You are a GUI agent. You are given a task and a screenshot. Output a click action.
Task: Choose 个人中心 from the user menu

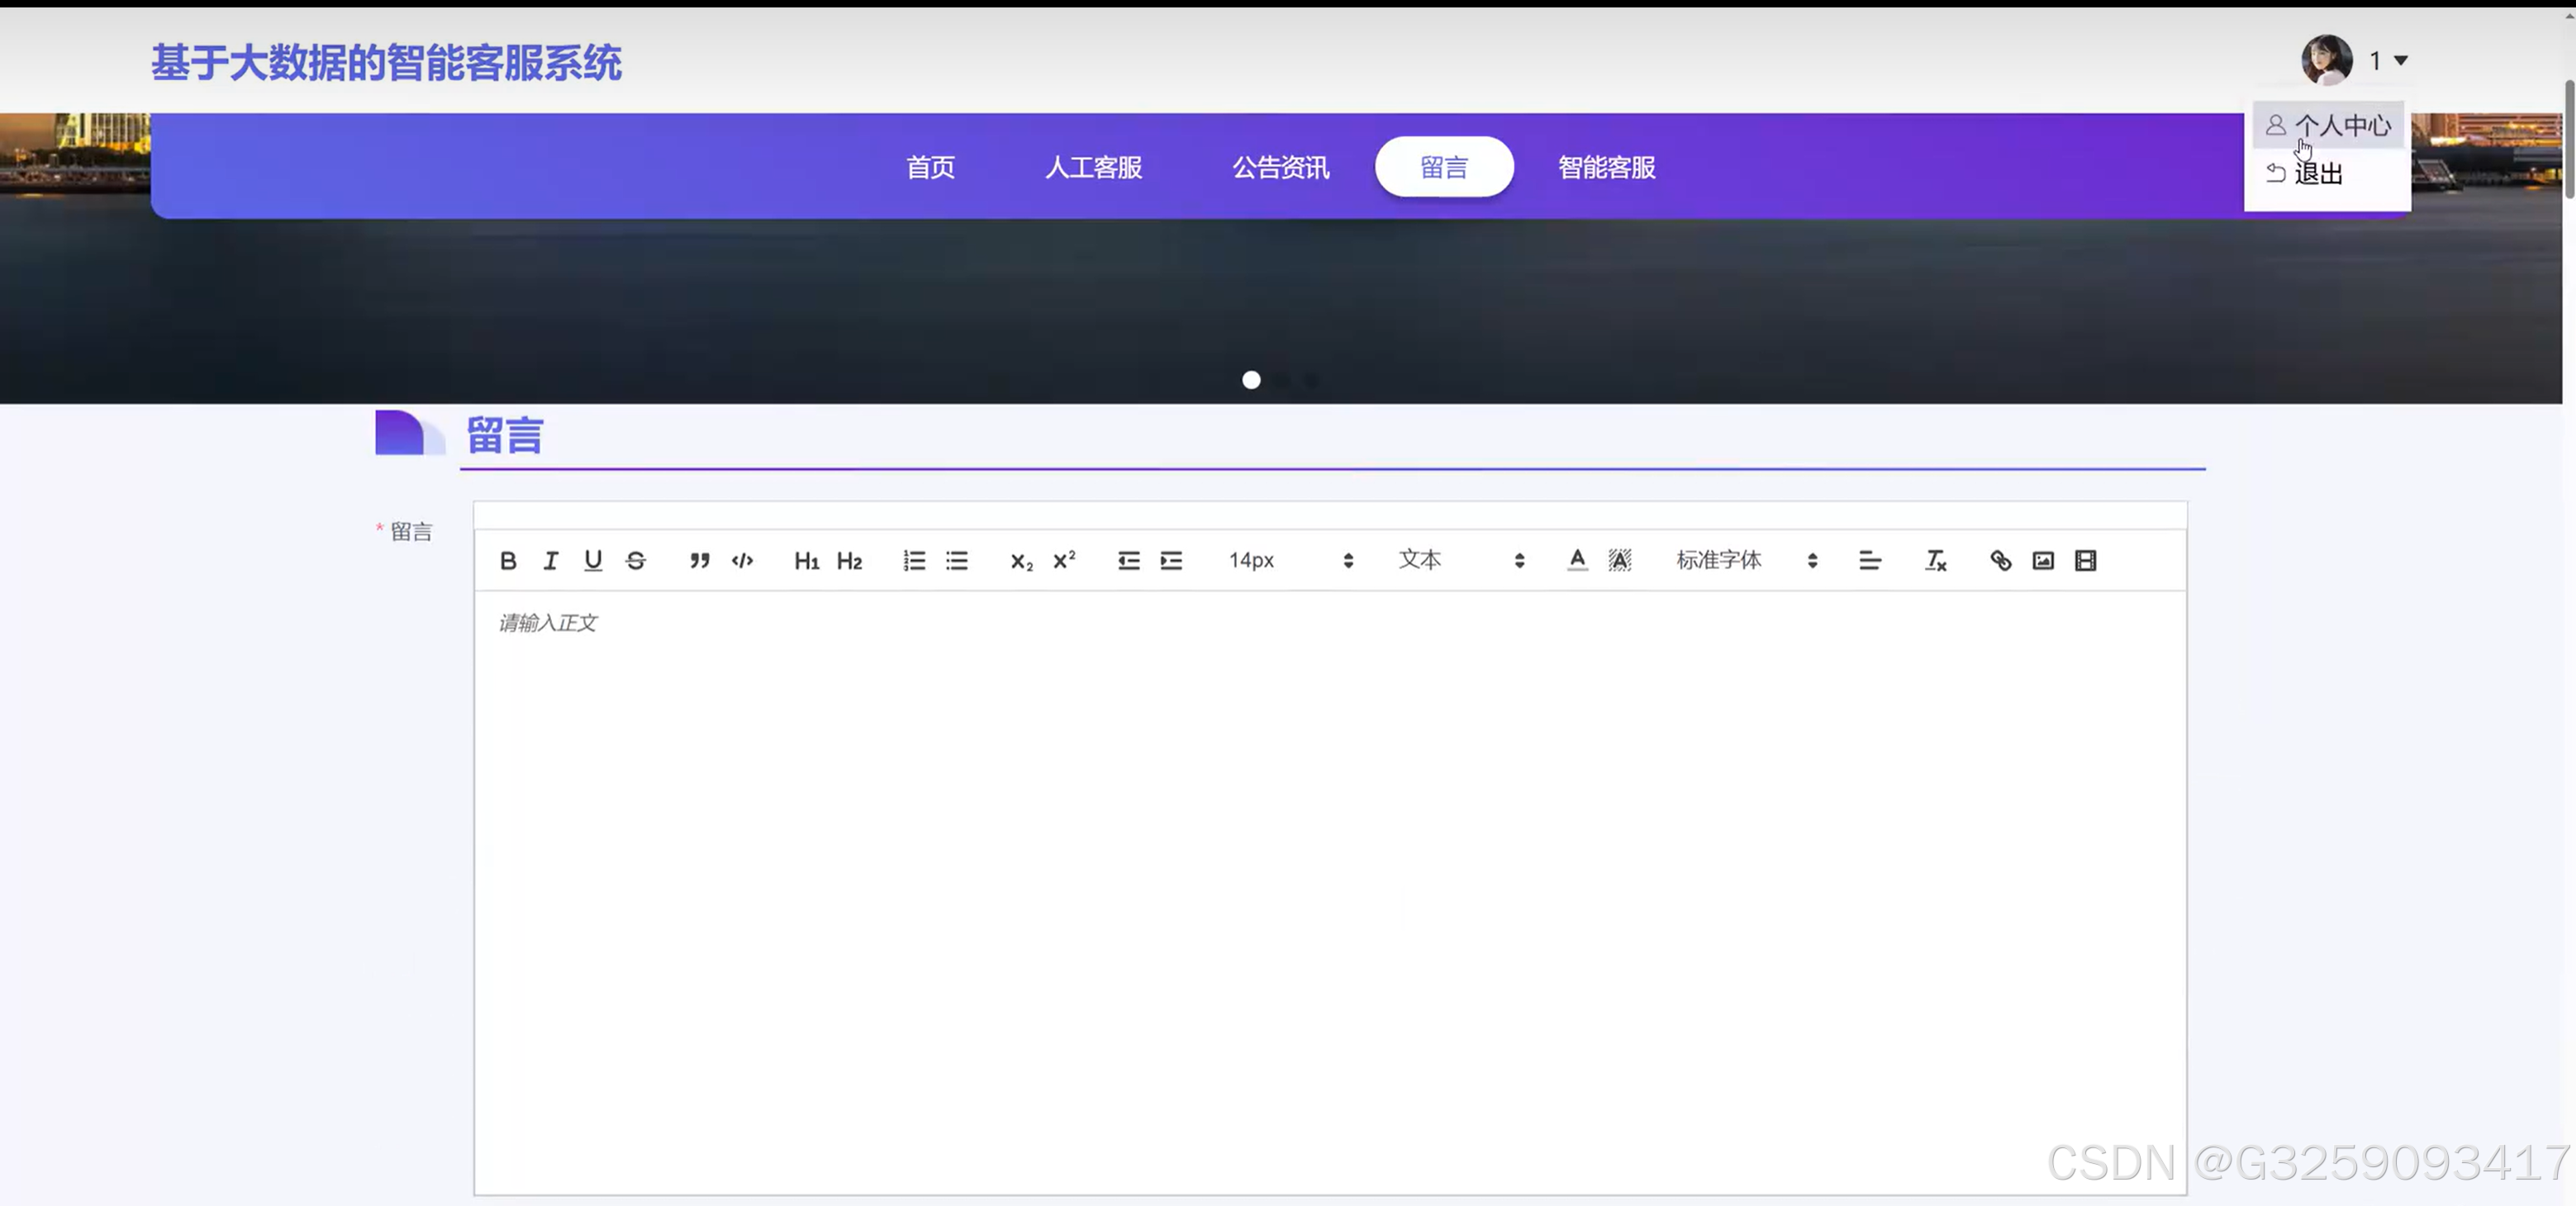pyautogui.click(x=2328, y=126)
